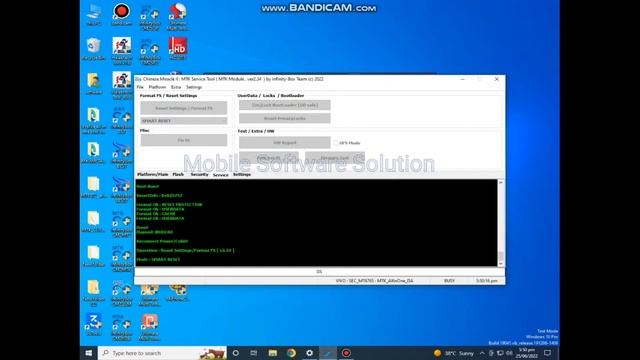Click the Reset PrivacyLocks button
640x360 pixels.
click(x=284, y=118)
